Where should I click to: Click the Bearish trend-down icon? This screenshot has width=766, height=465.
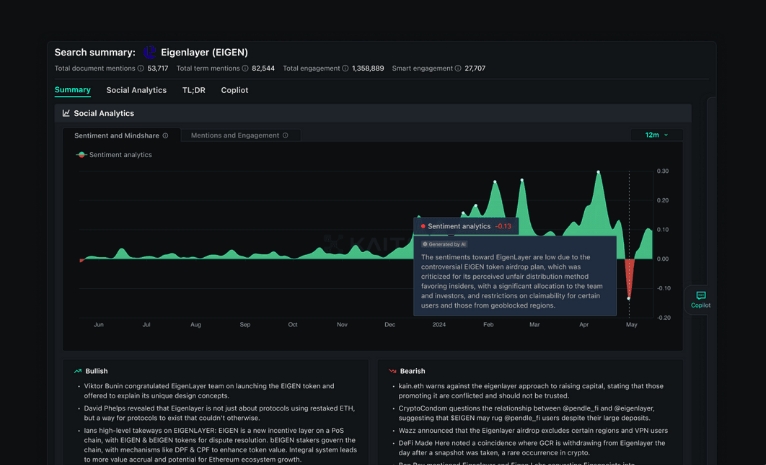(392, 371)
